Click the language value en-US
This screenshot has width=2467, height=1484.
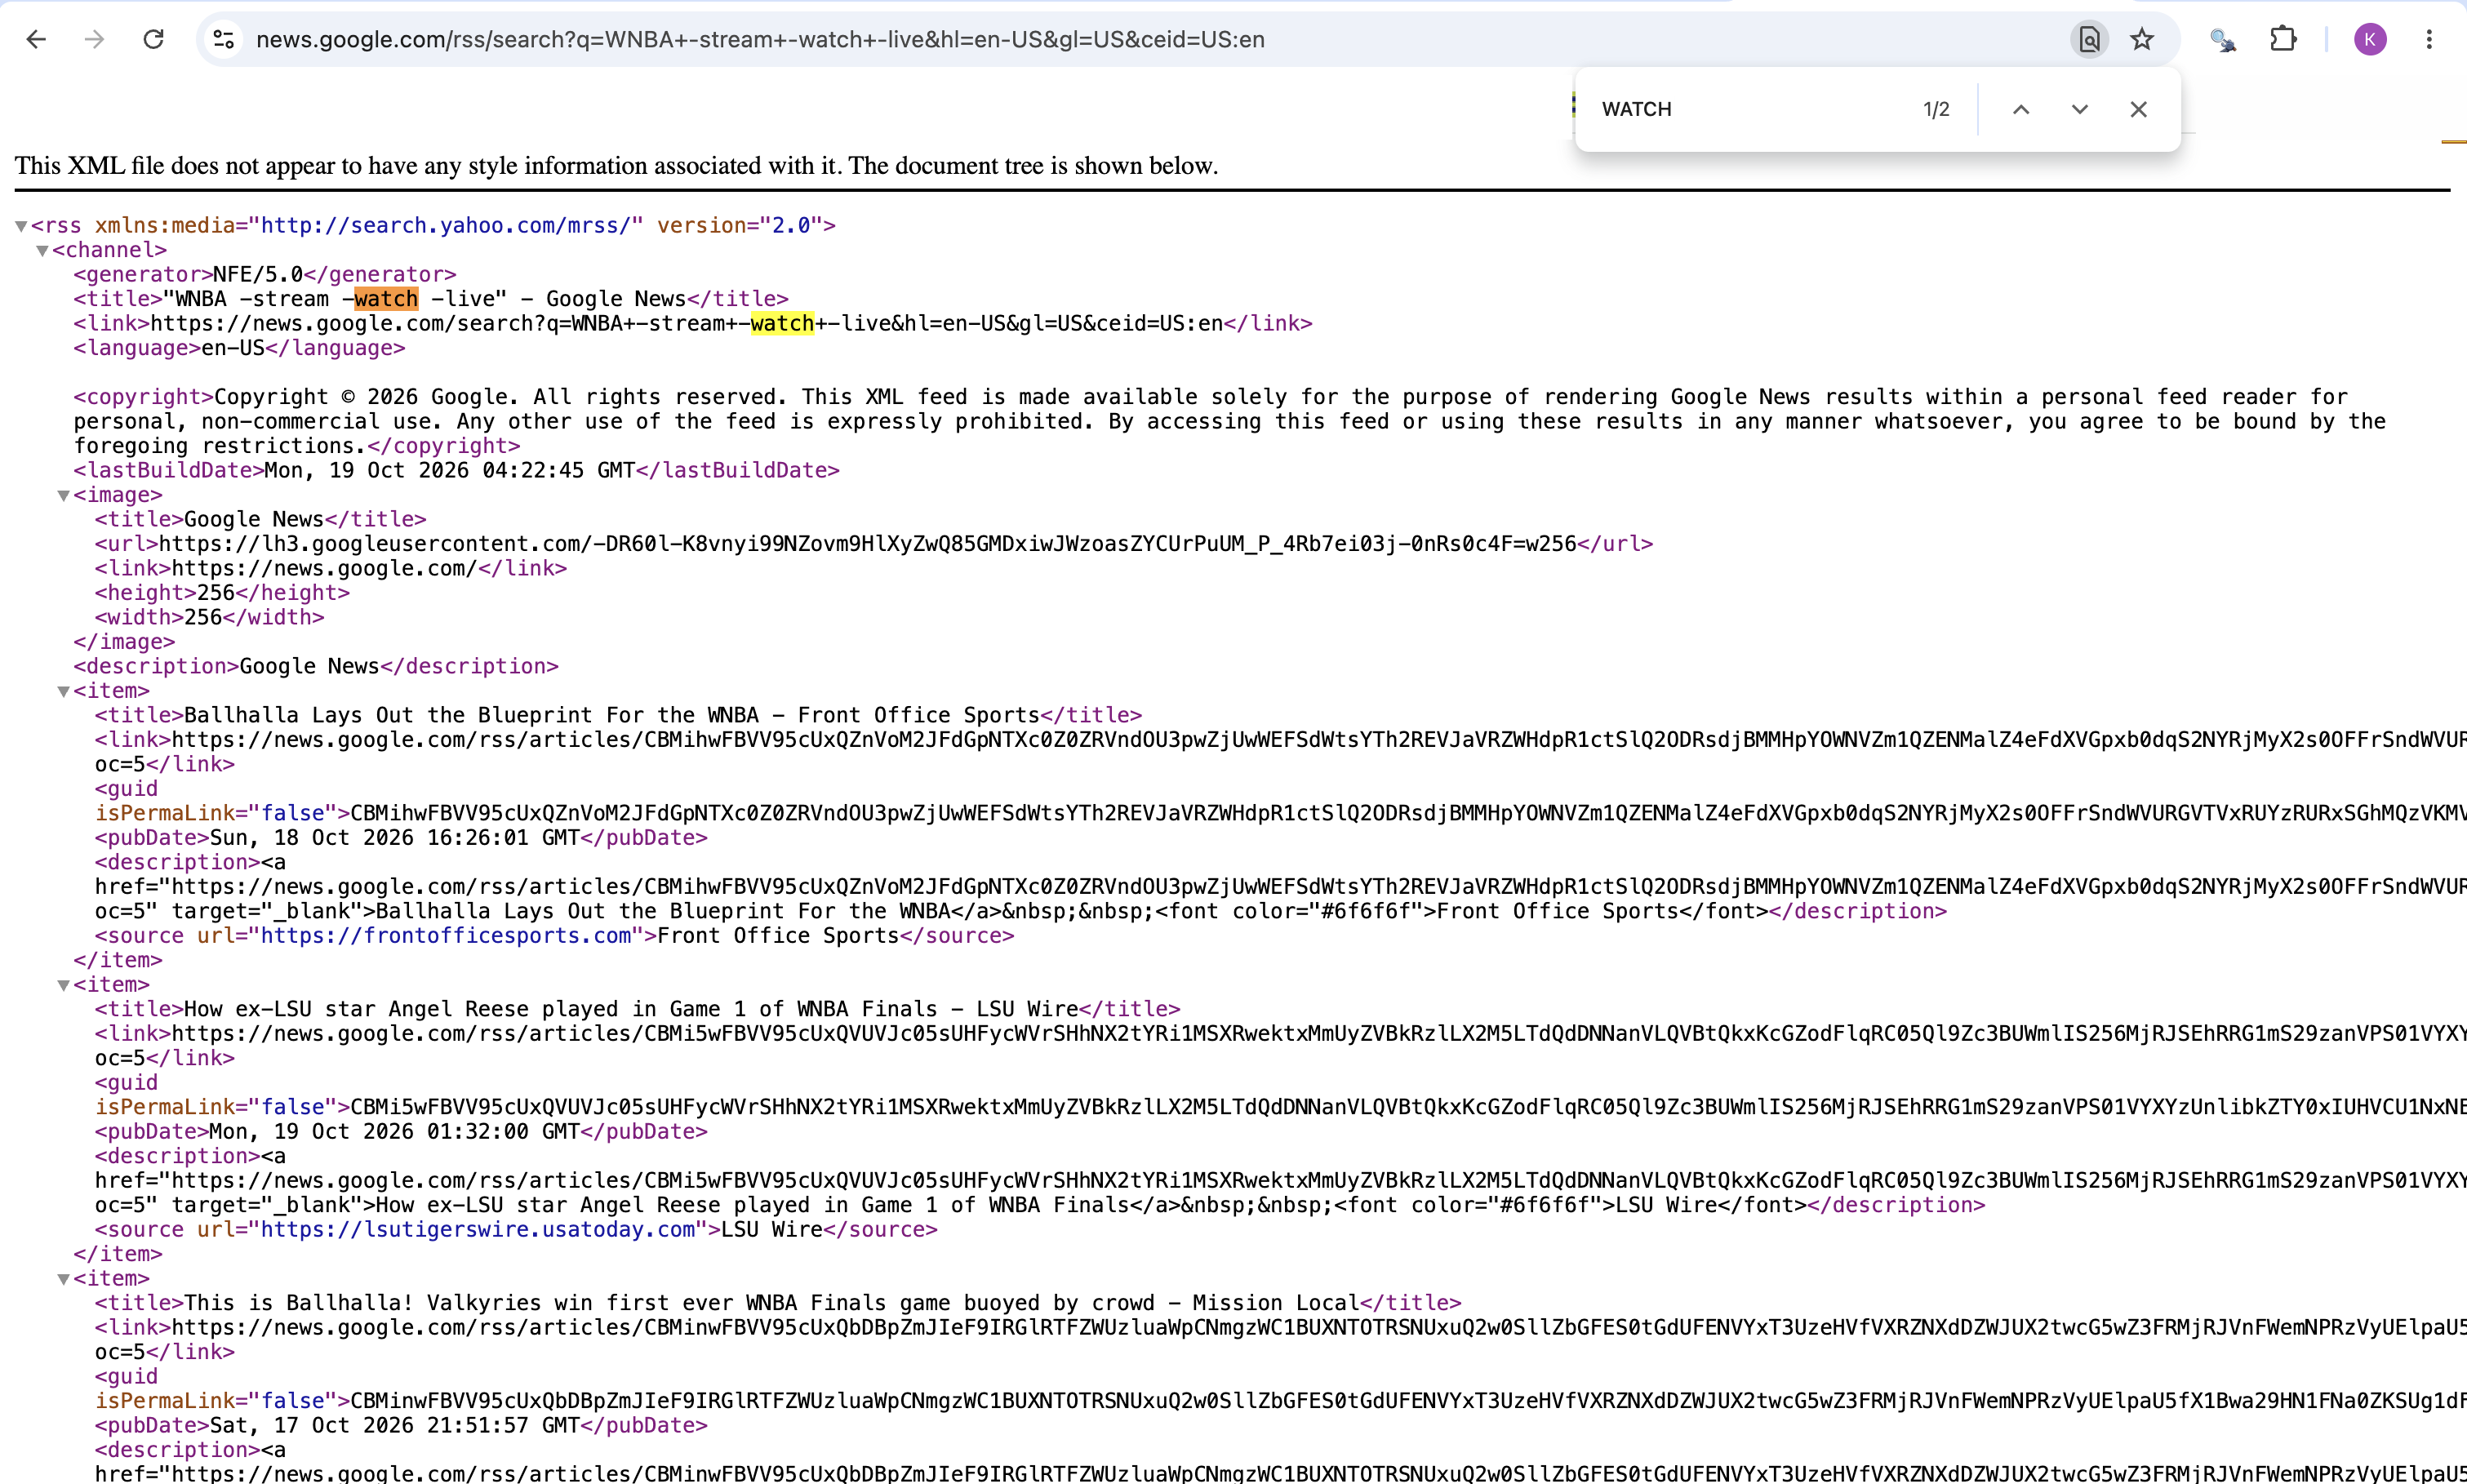(x=233, y=348)
